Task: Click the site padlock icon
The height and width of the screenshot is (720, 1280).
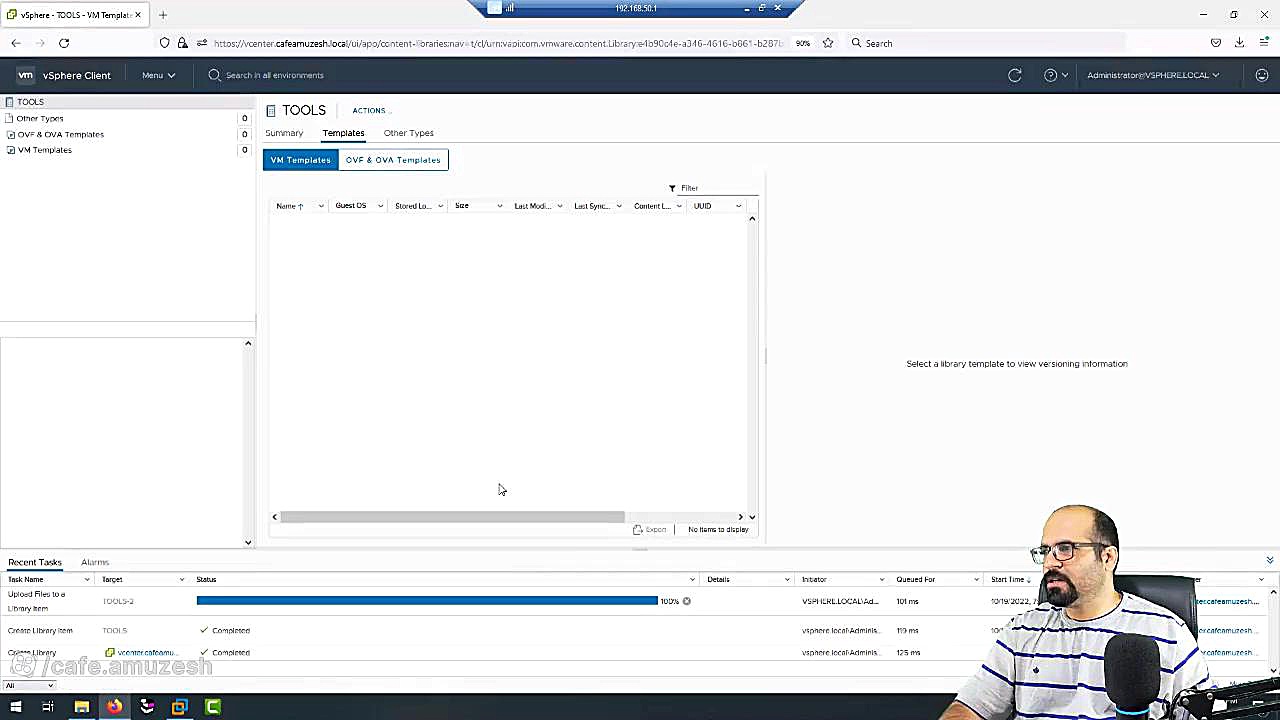Action: 182,43
